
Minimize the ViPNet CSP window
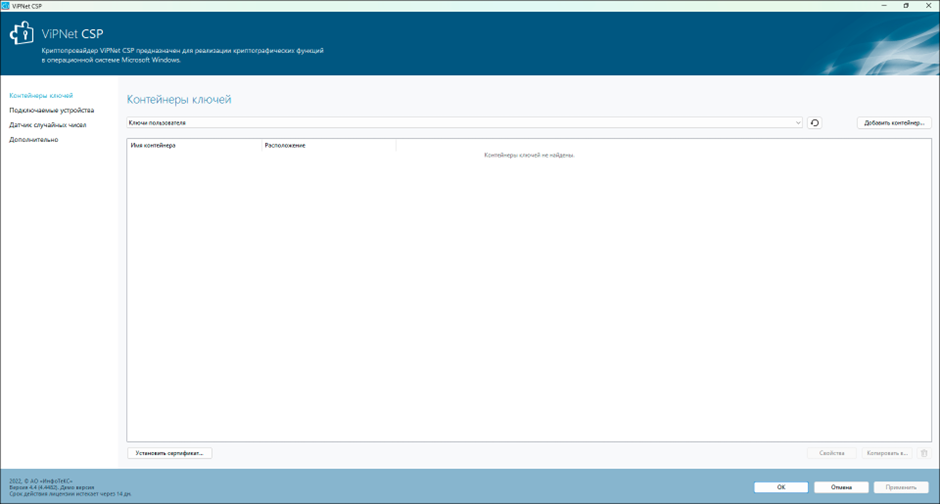pyautogui.click(x=884, y=5)
